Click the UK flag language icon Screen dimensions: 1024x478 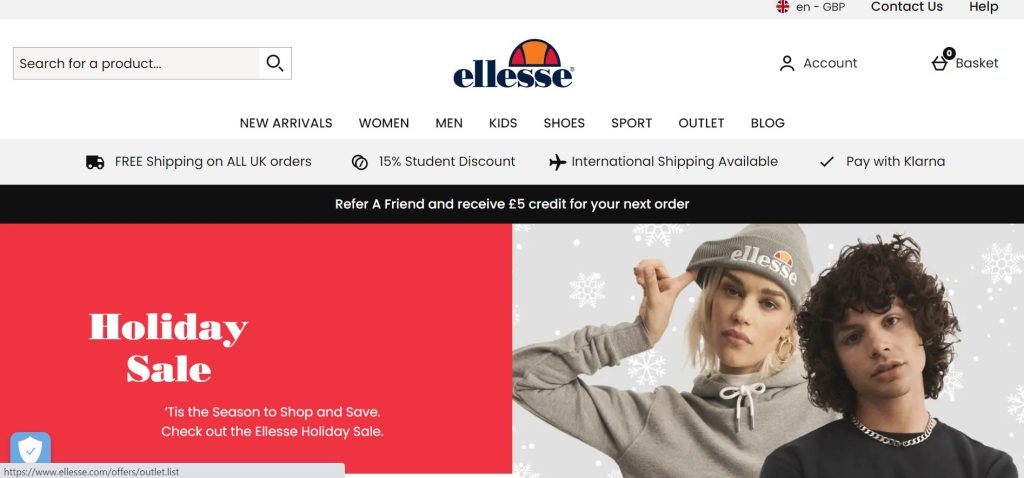coord(782,7)
